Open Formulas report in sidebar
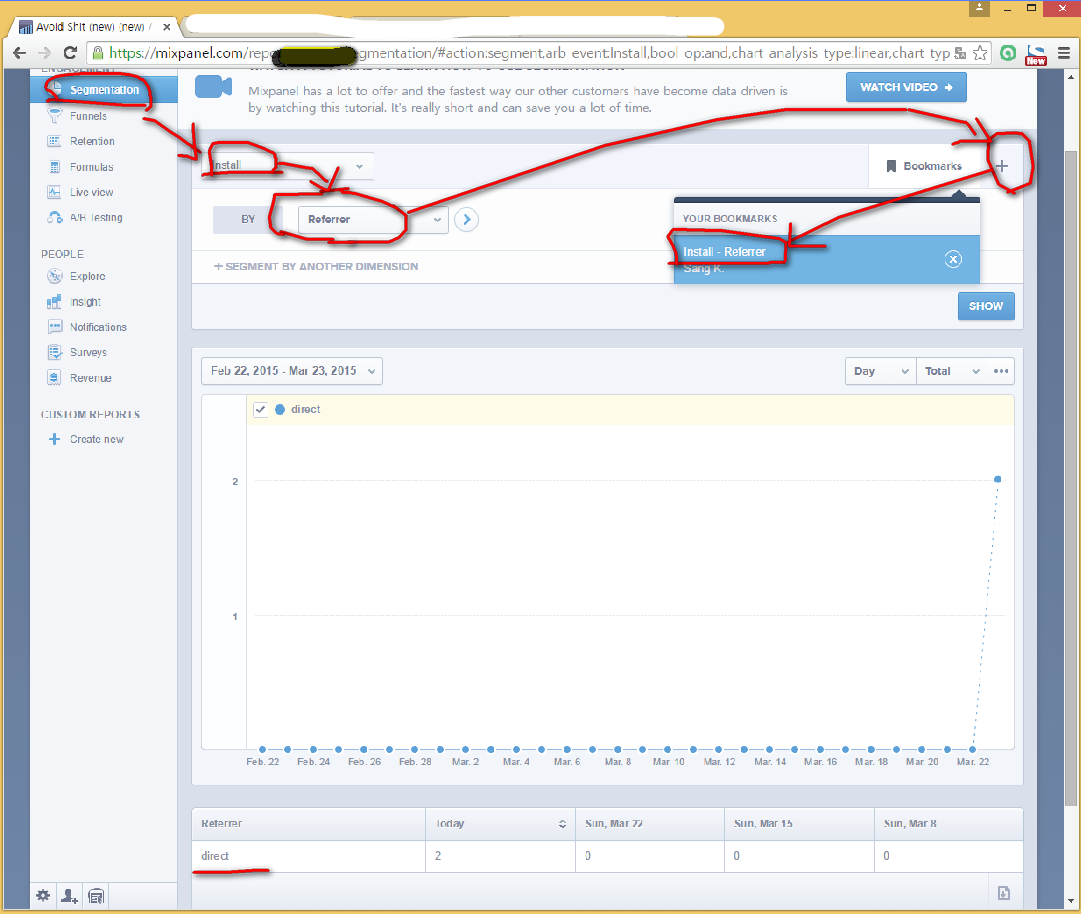The width and height of the screenshot is (1081, 914). 92,167
